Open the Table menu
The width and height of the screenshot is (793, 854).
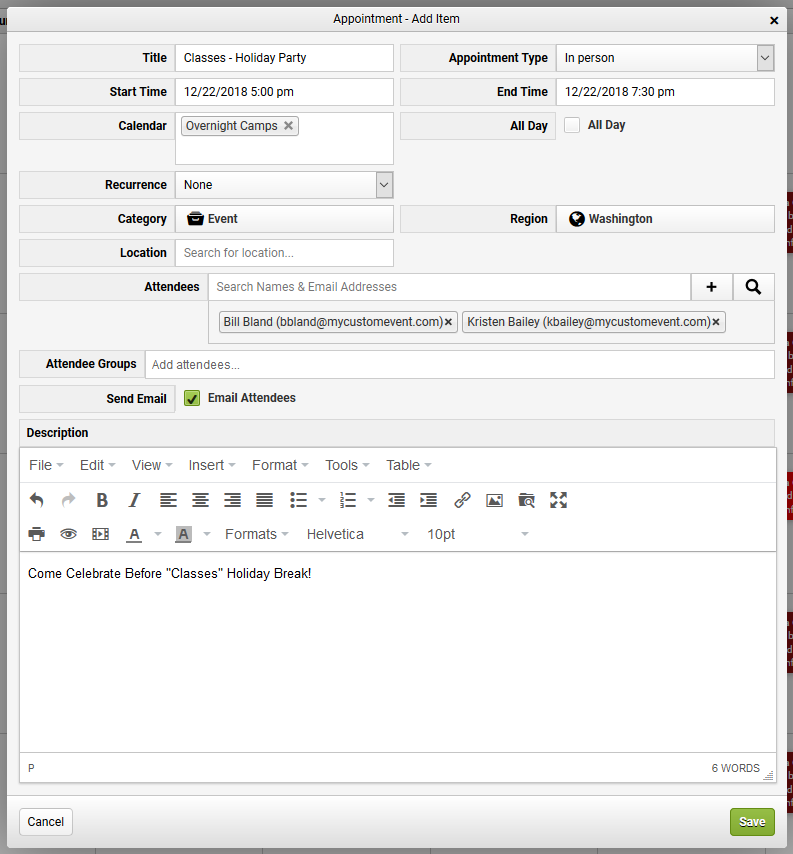coord(409,465)
